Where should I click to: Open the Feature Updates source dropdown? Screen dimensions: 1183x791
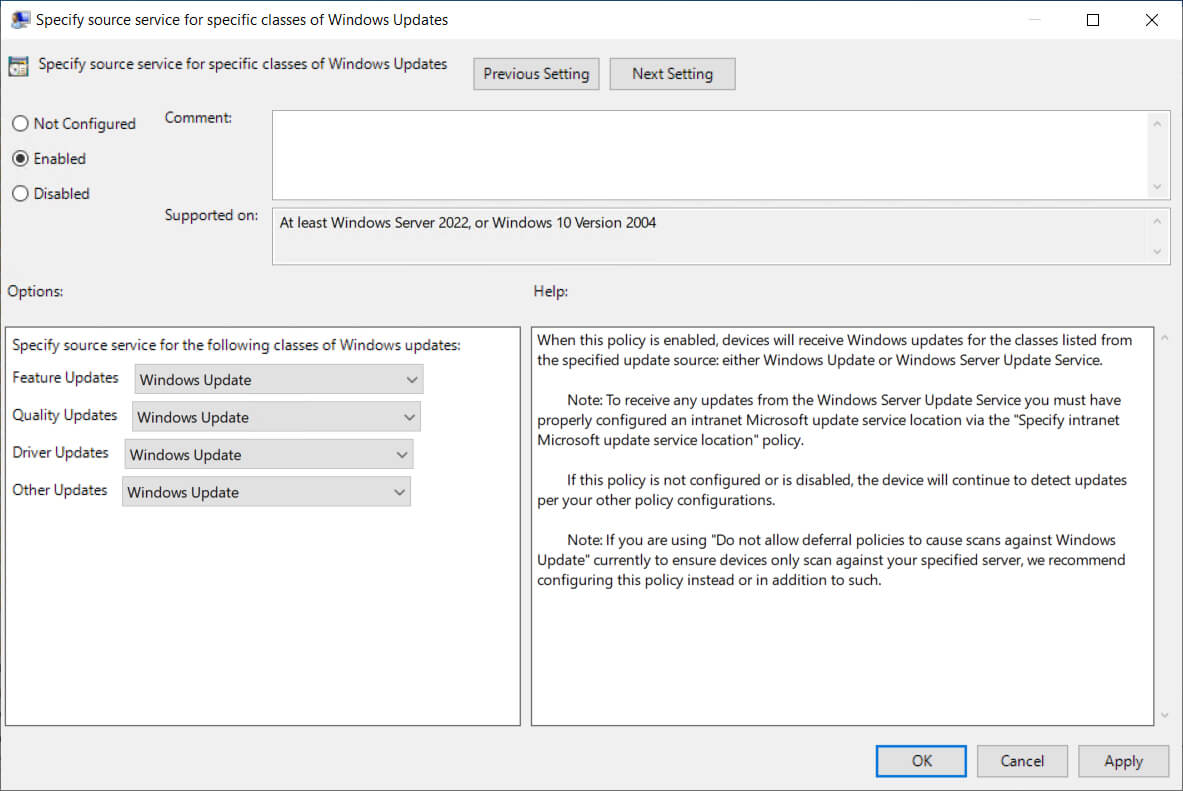(278, 380)
